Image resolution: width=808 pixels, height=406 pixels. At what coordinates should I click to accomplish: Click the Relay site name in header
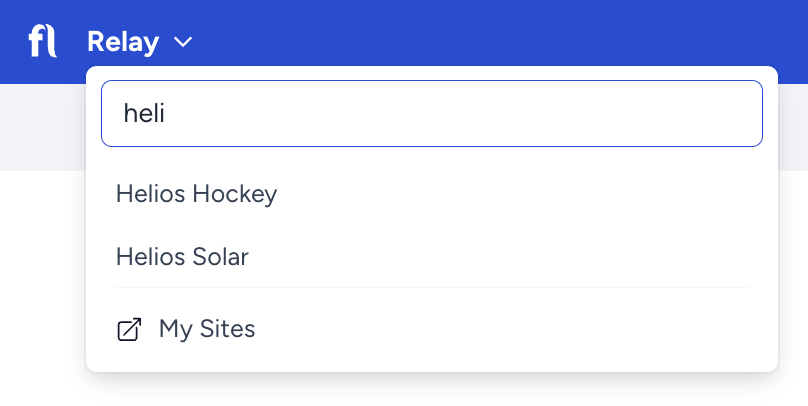[123, 42]
